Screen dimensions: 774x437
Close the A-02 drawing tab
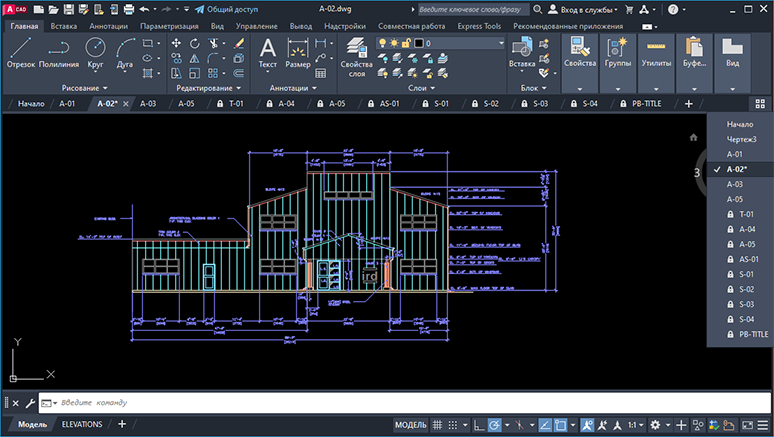[125, 104]
